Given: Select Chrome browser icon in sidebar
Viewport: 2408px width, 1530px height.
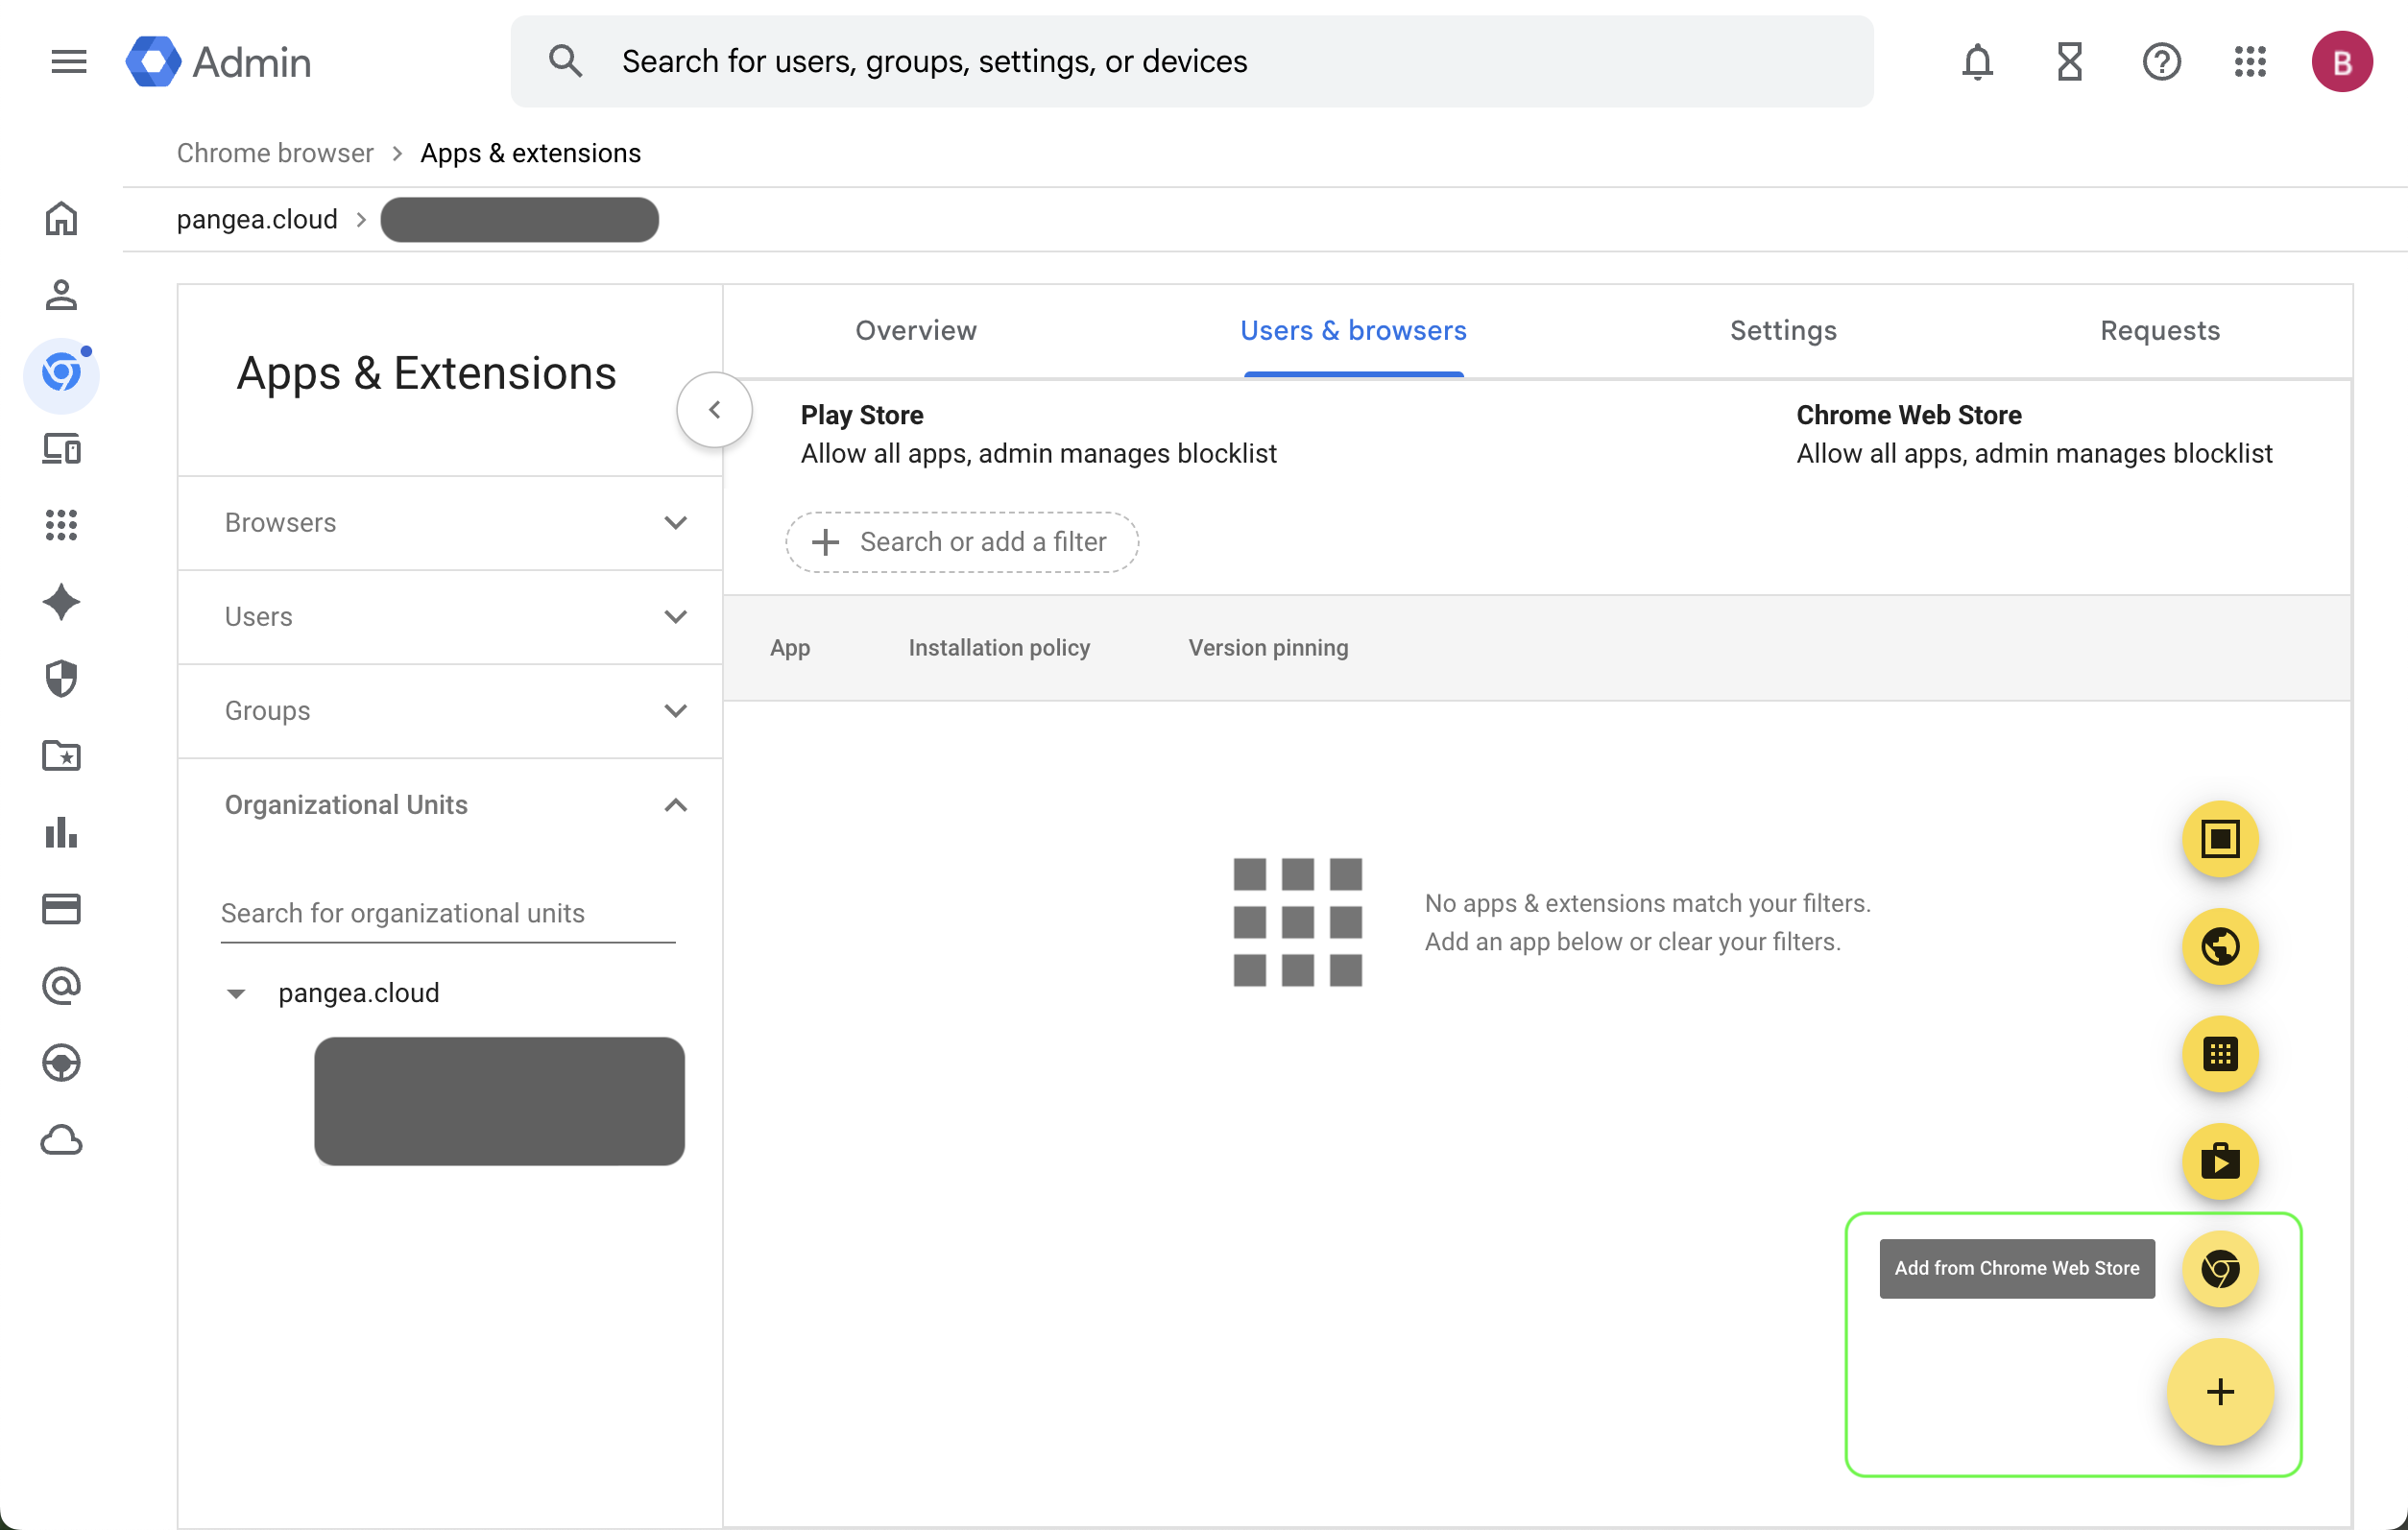Looking at the screenshot, I should (x=61, y=373).
